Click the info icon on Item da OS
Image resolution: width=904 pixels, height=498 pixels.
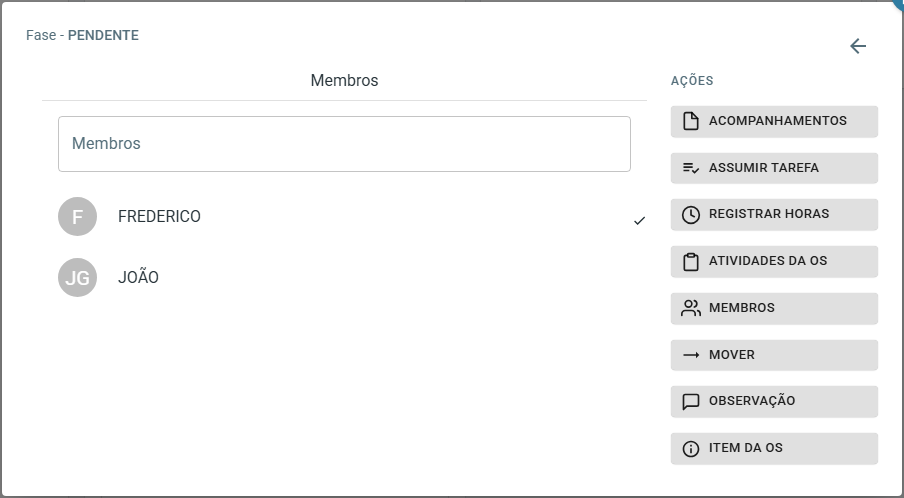click(x=691, y=448)
